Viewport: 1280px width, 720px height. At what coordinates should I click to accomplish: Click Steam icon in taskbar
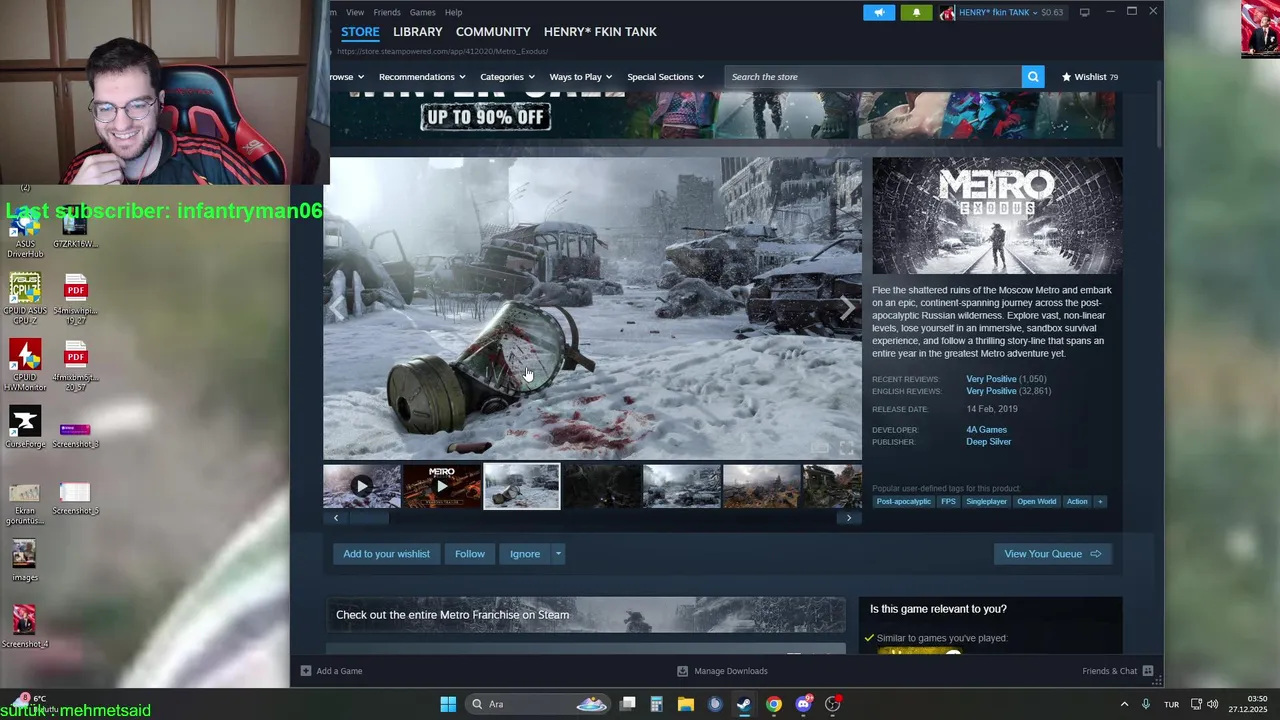(744, 704)
